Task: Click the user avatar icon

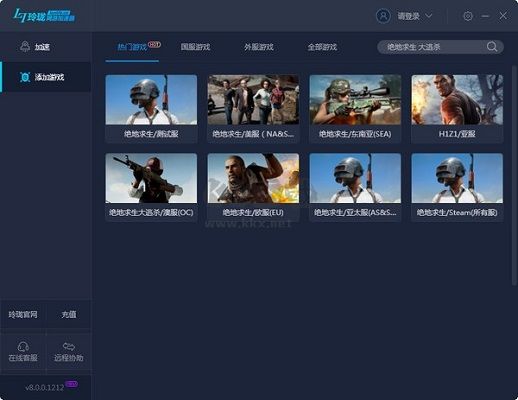Action: coord(383,16)
